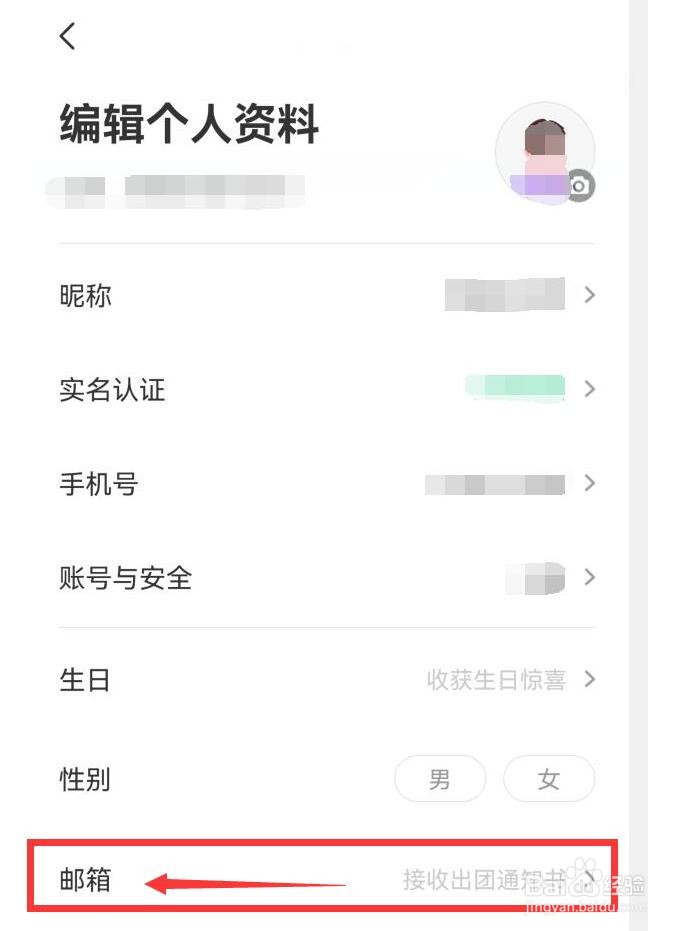Screen dimensions: 684x931
Task: Open the 手机号 setting
Action: coord(327,483)
